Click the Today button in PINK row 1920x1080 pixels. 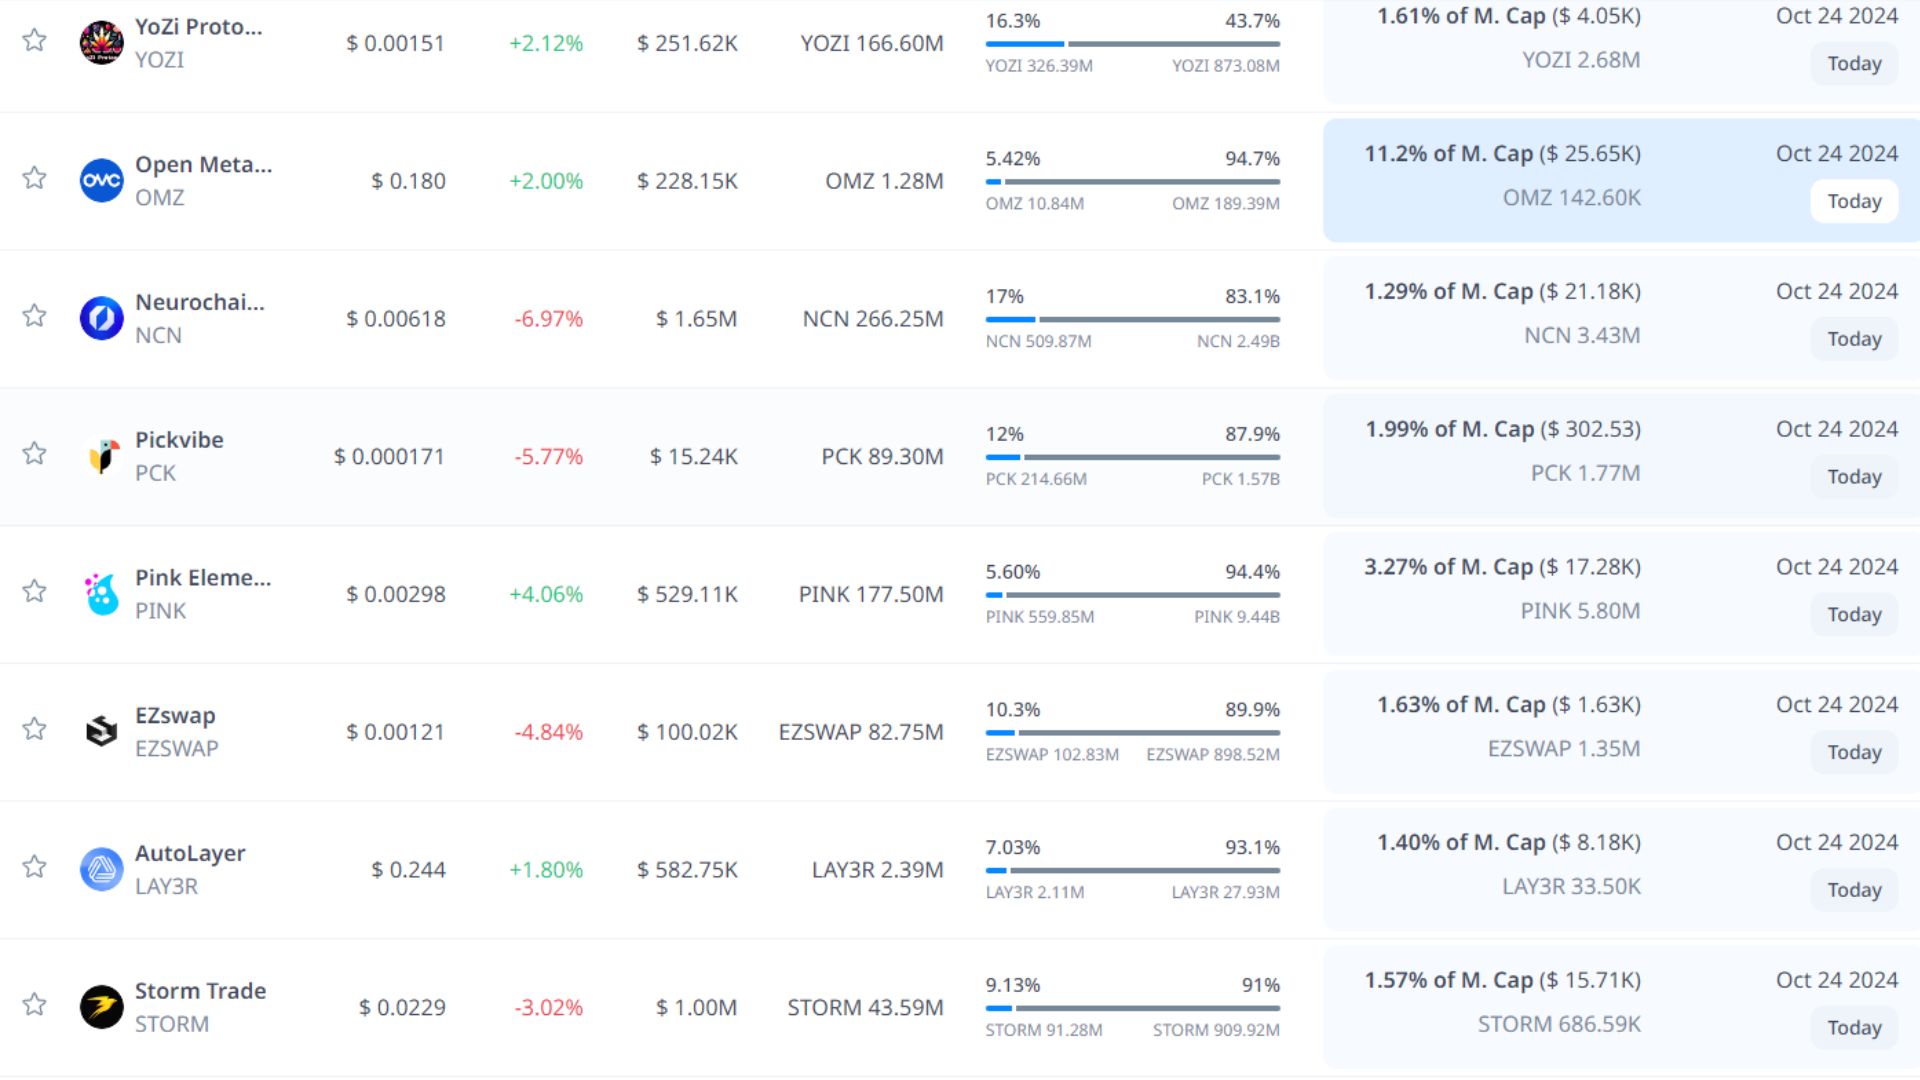click(x=1854, y=614)
